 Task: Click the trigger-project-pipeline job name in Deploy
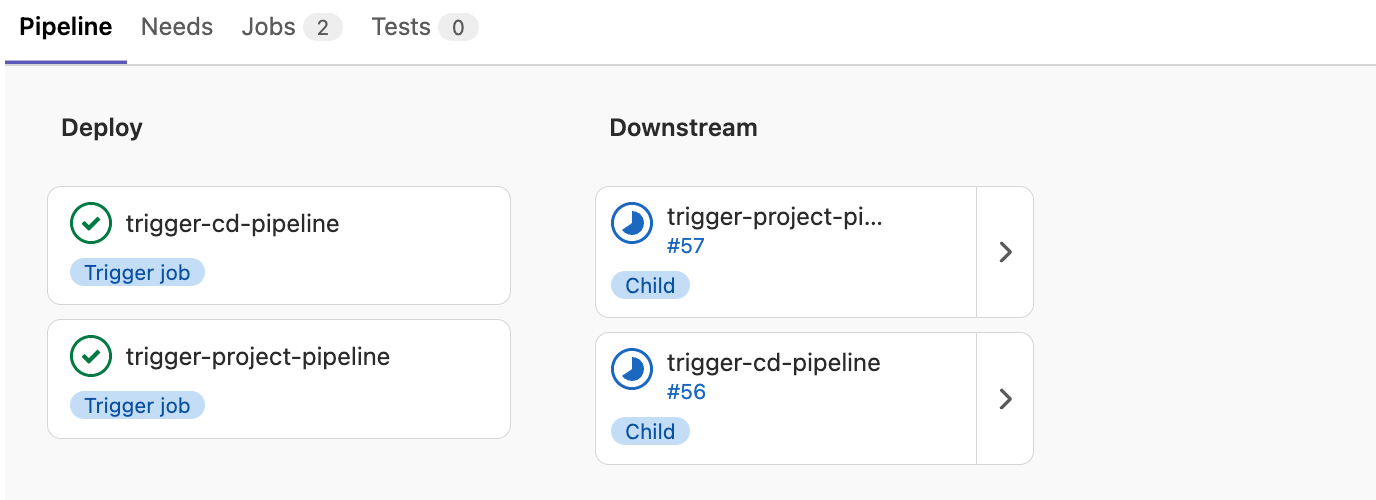pos(258,356)
